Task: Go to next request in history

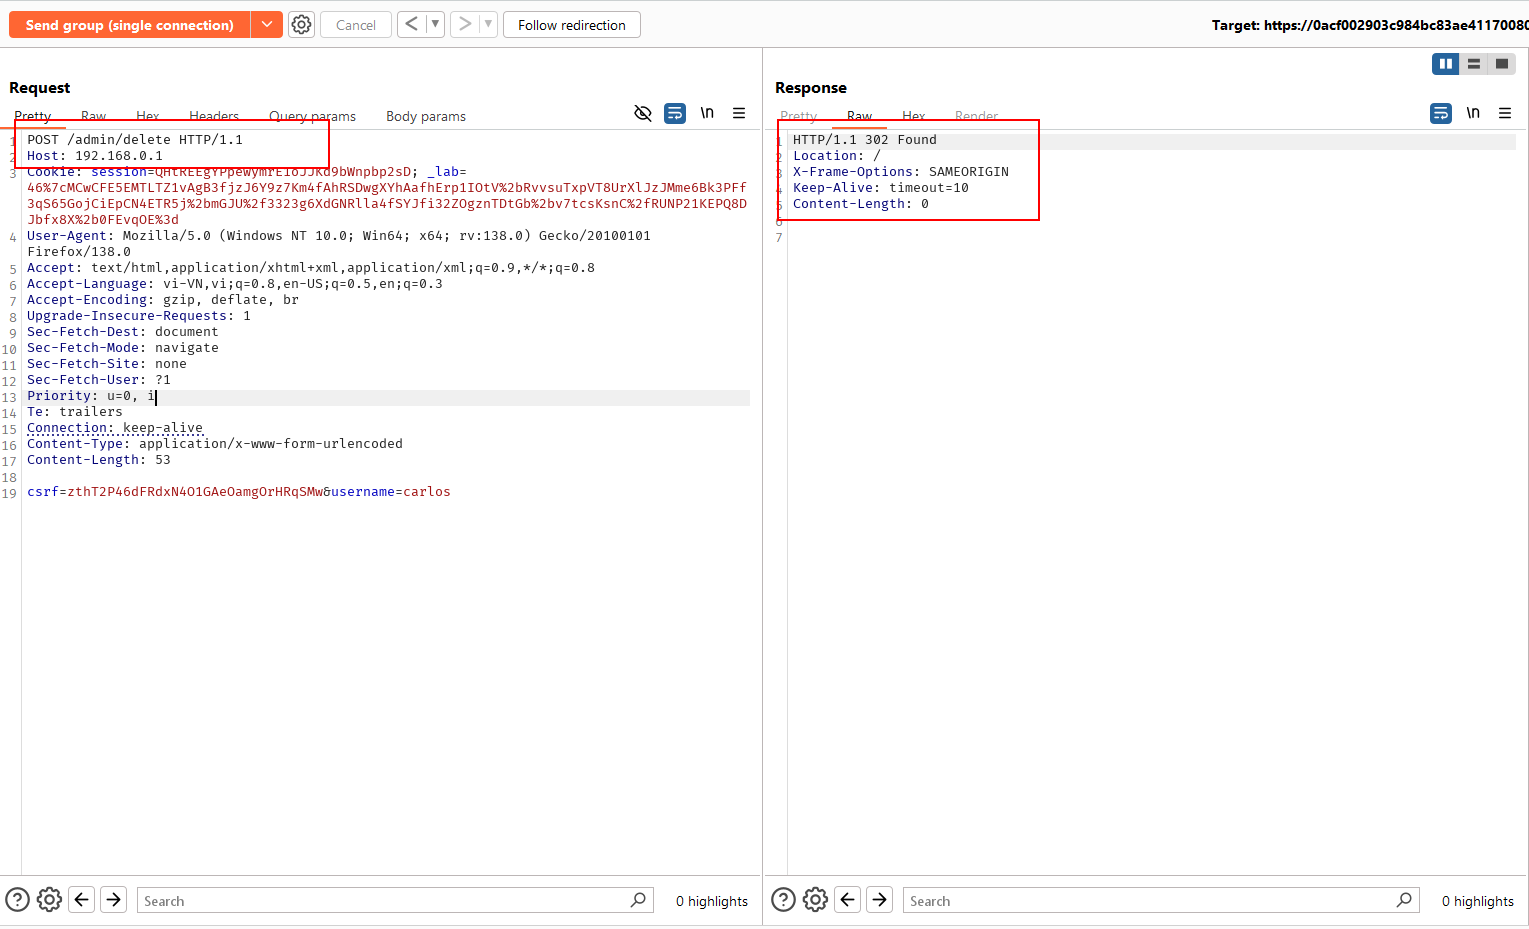Action: [465, 24]
